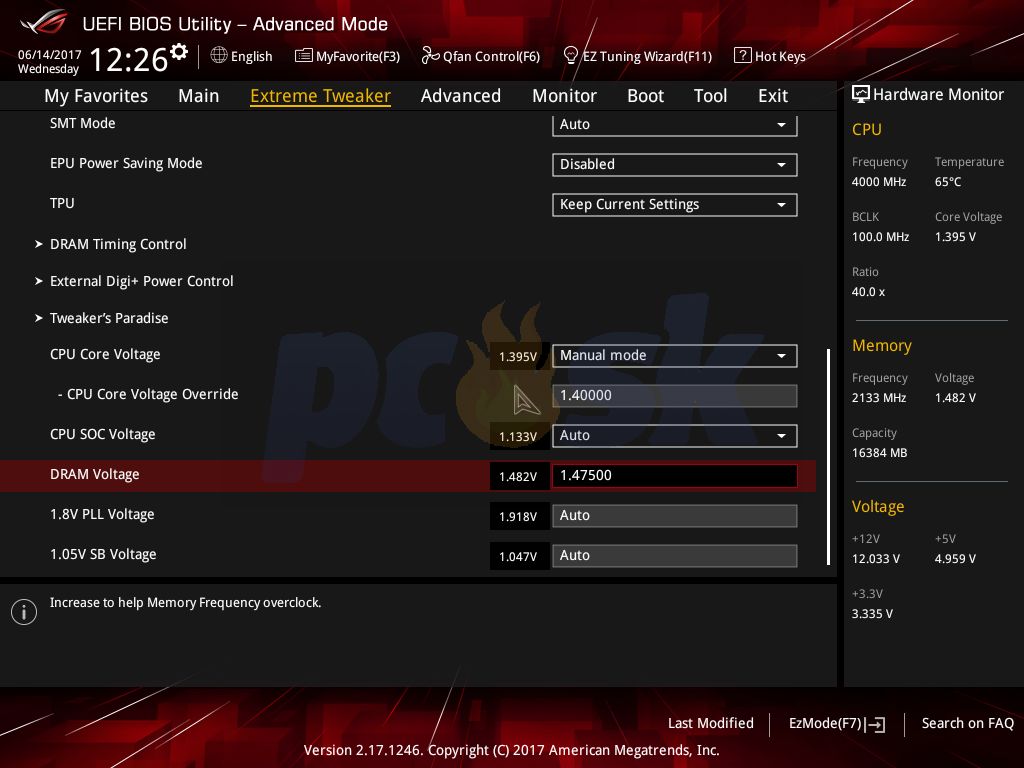Click the Qfan Control fan icon

(x=430, y=56)
